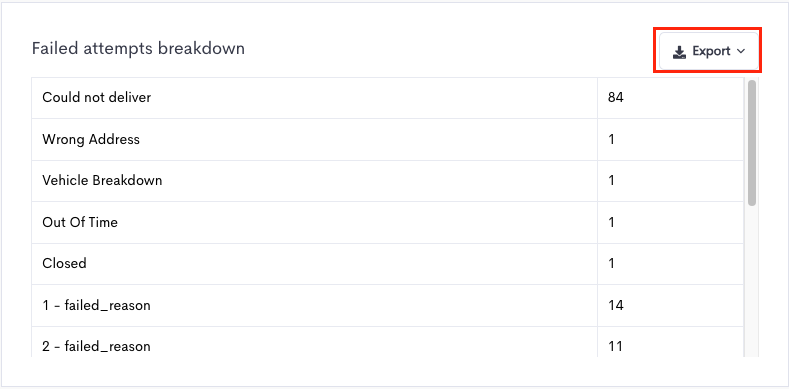Select the 1 - failed_reason row
Image resolution: width=789 pixels, height=389 pixels.
pos(387,305)
